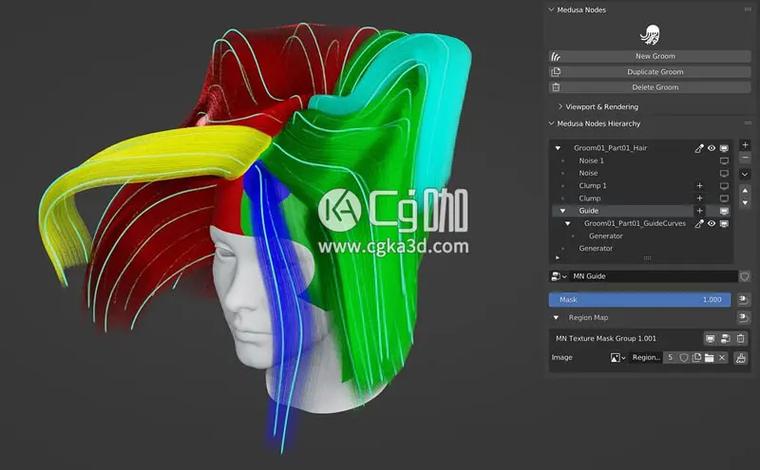Click Medusa Nodes panel drag handle dots
This screenshot has height=470, width=760.
point(747,9)
